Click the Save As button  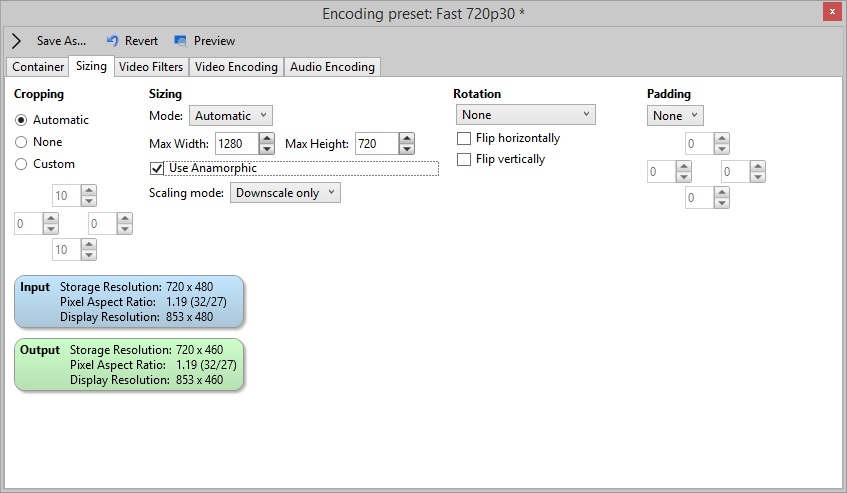coord(61,41)
